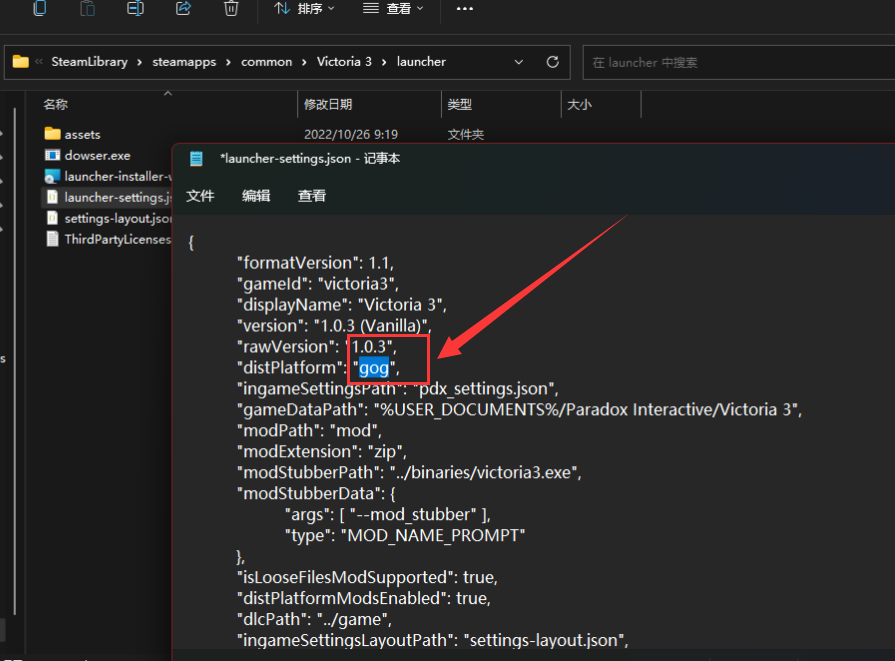
Task: Open the 查看 view dropdown in toolbar
Action: 393,9
